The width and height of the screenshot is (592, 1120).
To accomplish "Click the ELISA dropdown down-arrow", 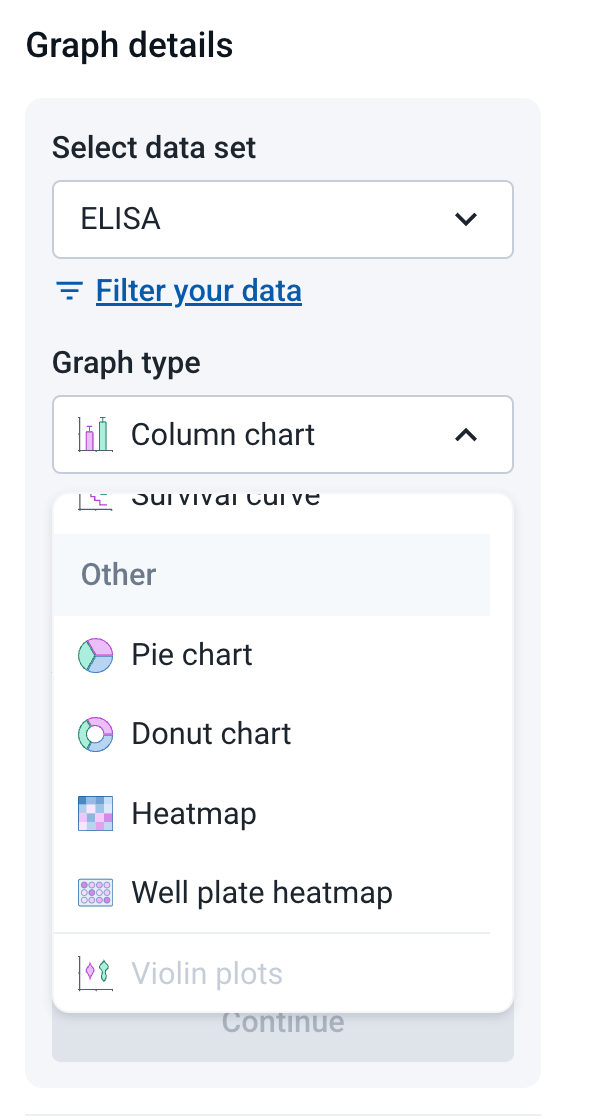I will tap(466, 219).
